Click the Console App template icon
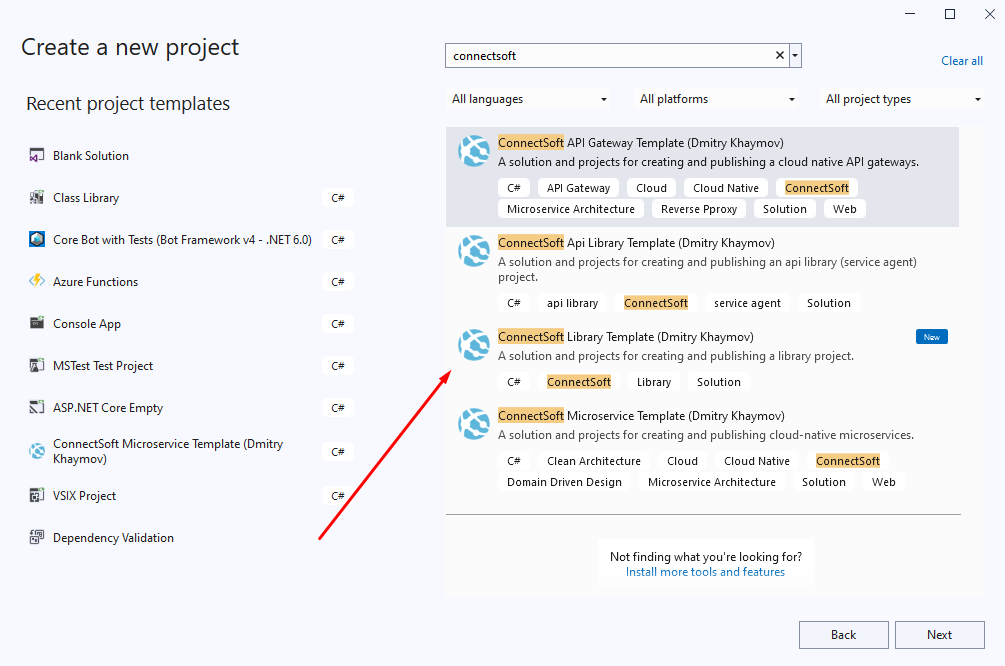 pos(36,323)
